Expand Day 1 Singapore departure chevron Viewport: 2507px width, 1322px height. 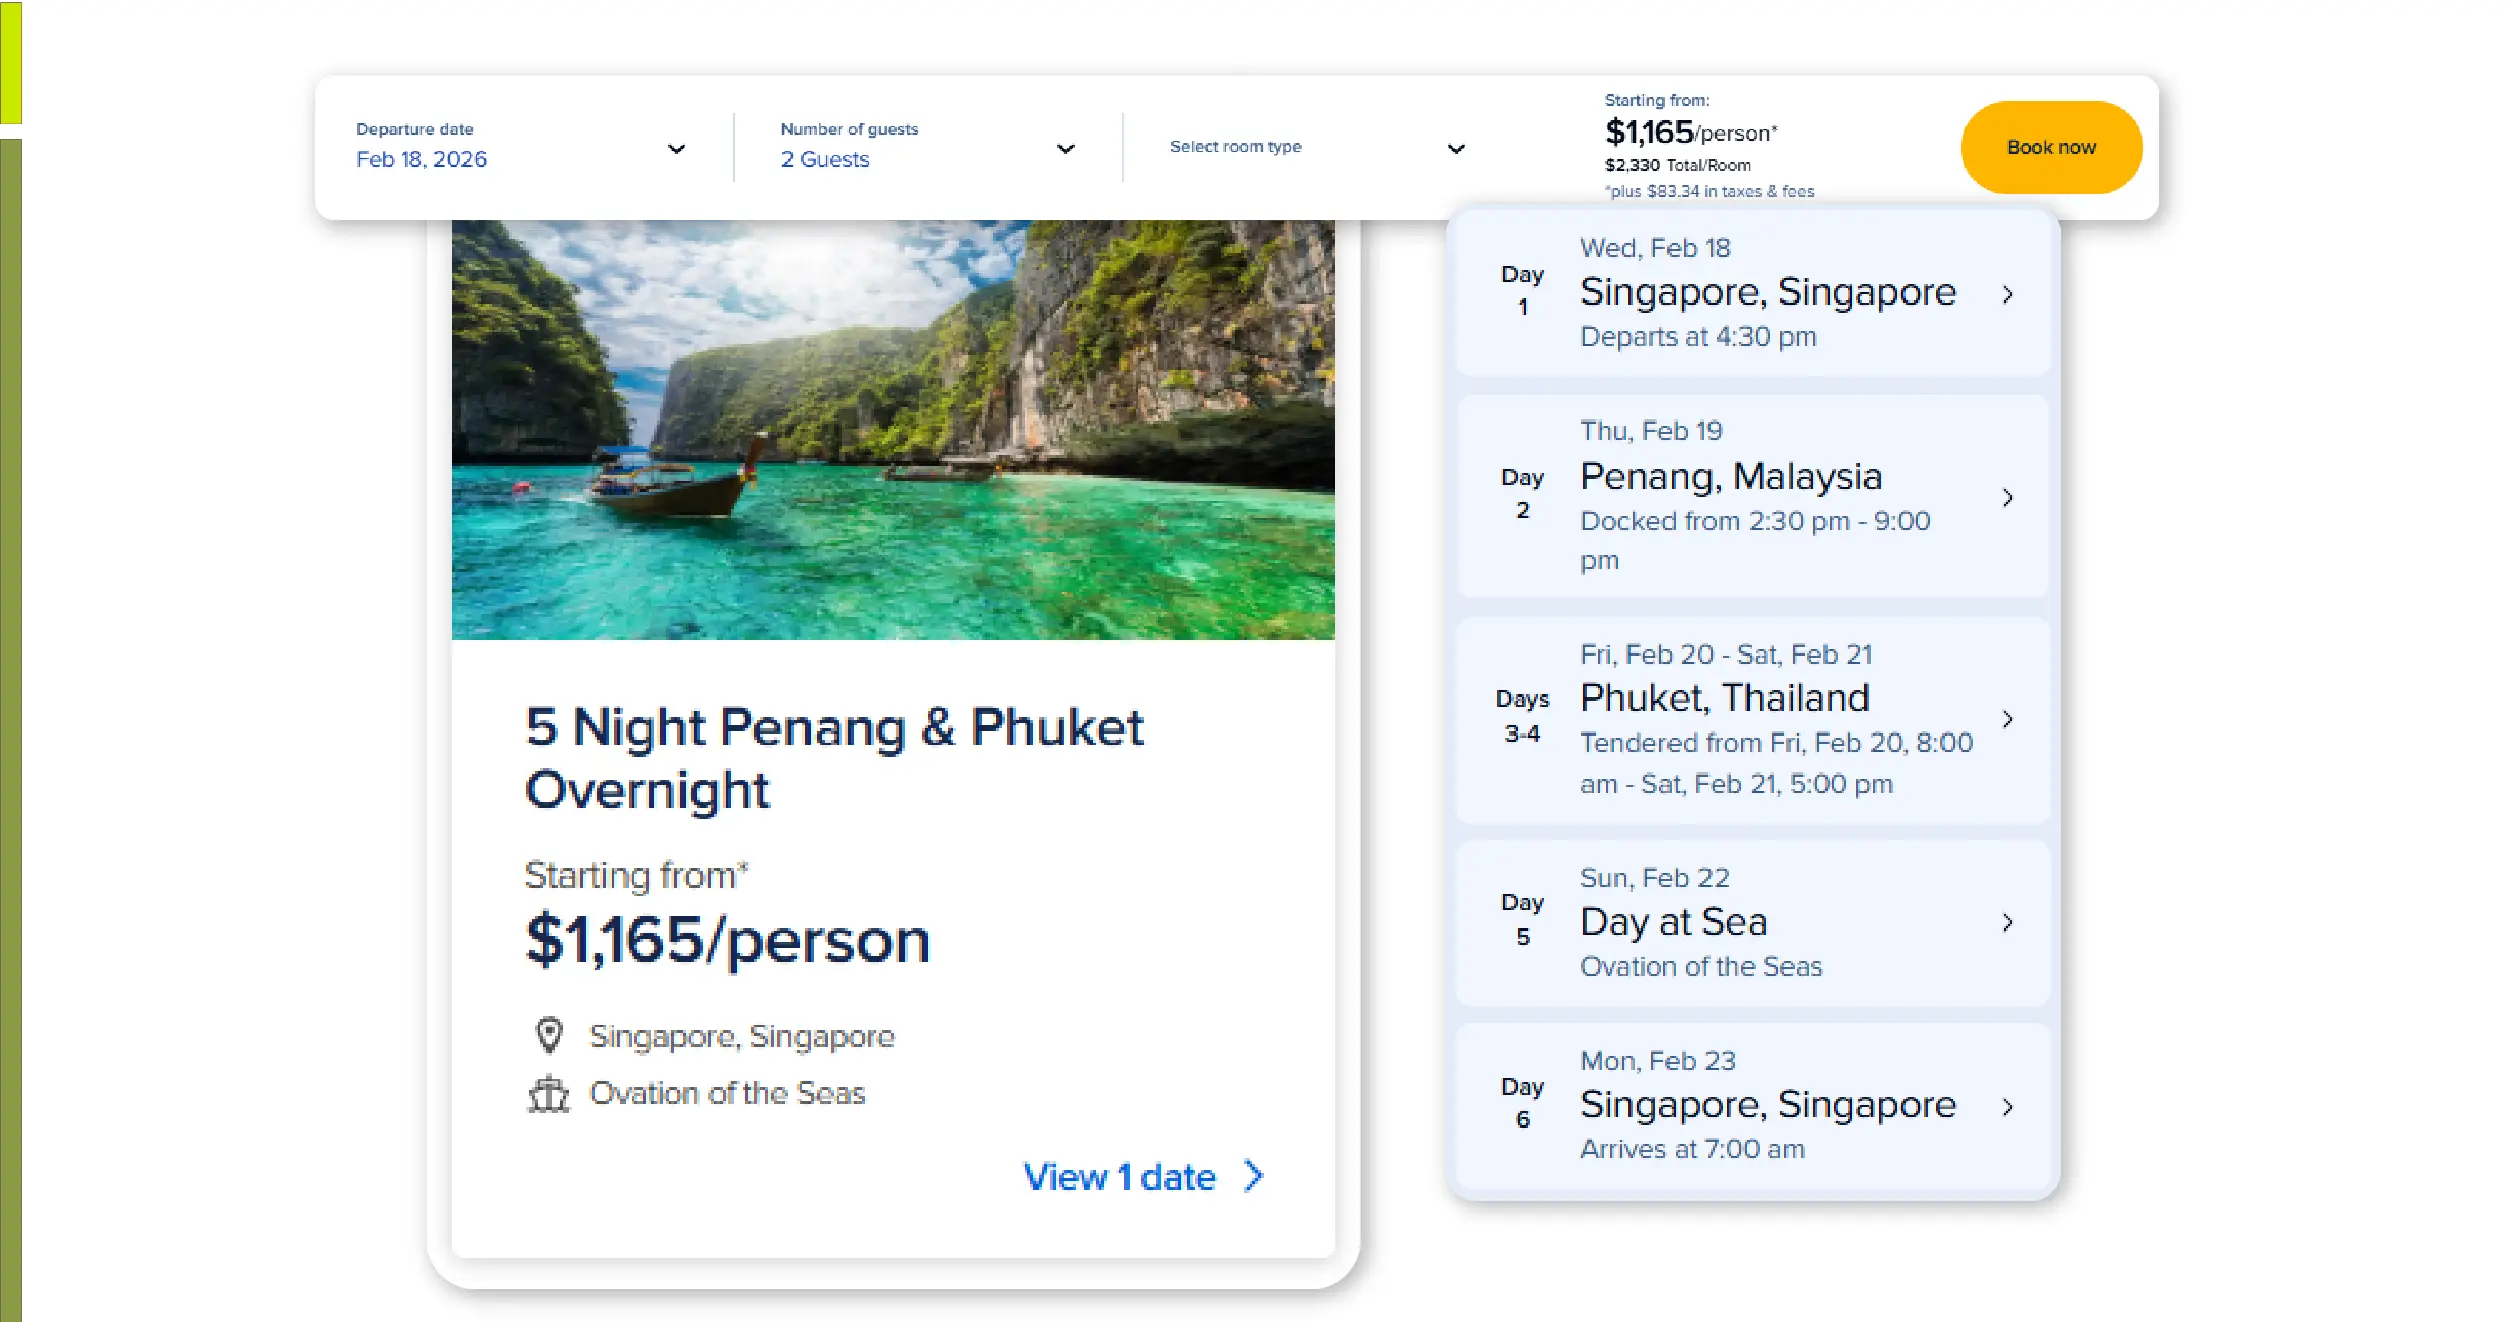coord(2007,294)
